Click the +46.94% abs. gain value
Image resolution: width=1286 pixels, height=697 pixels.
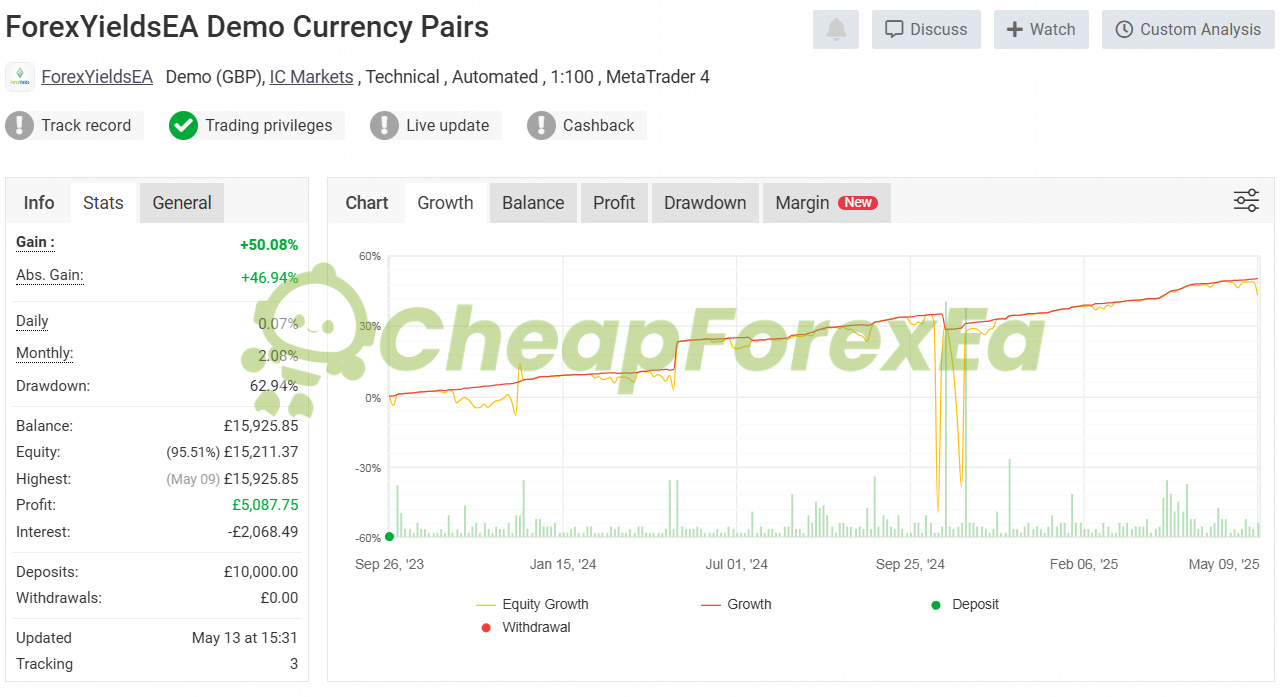270,278
